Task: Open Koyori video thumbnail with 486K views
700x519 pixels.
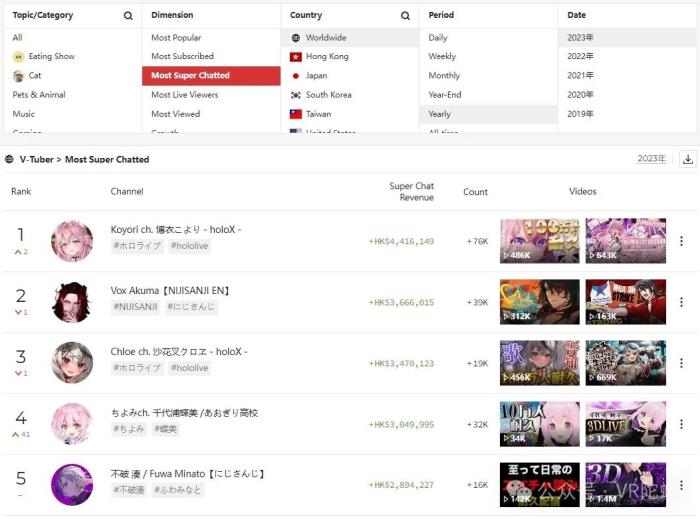Action: pyautogui.click(x=540, y=241)
